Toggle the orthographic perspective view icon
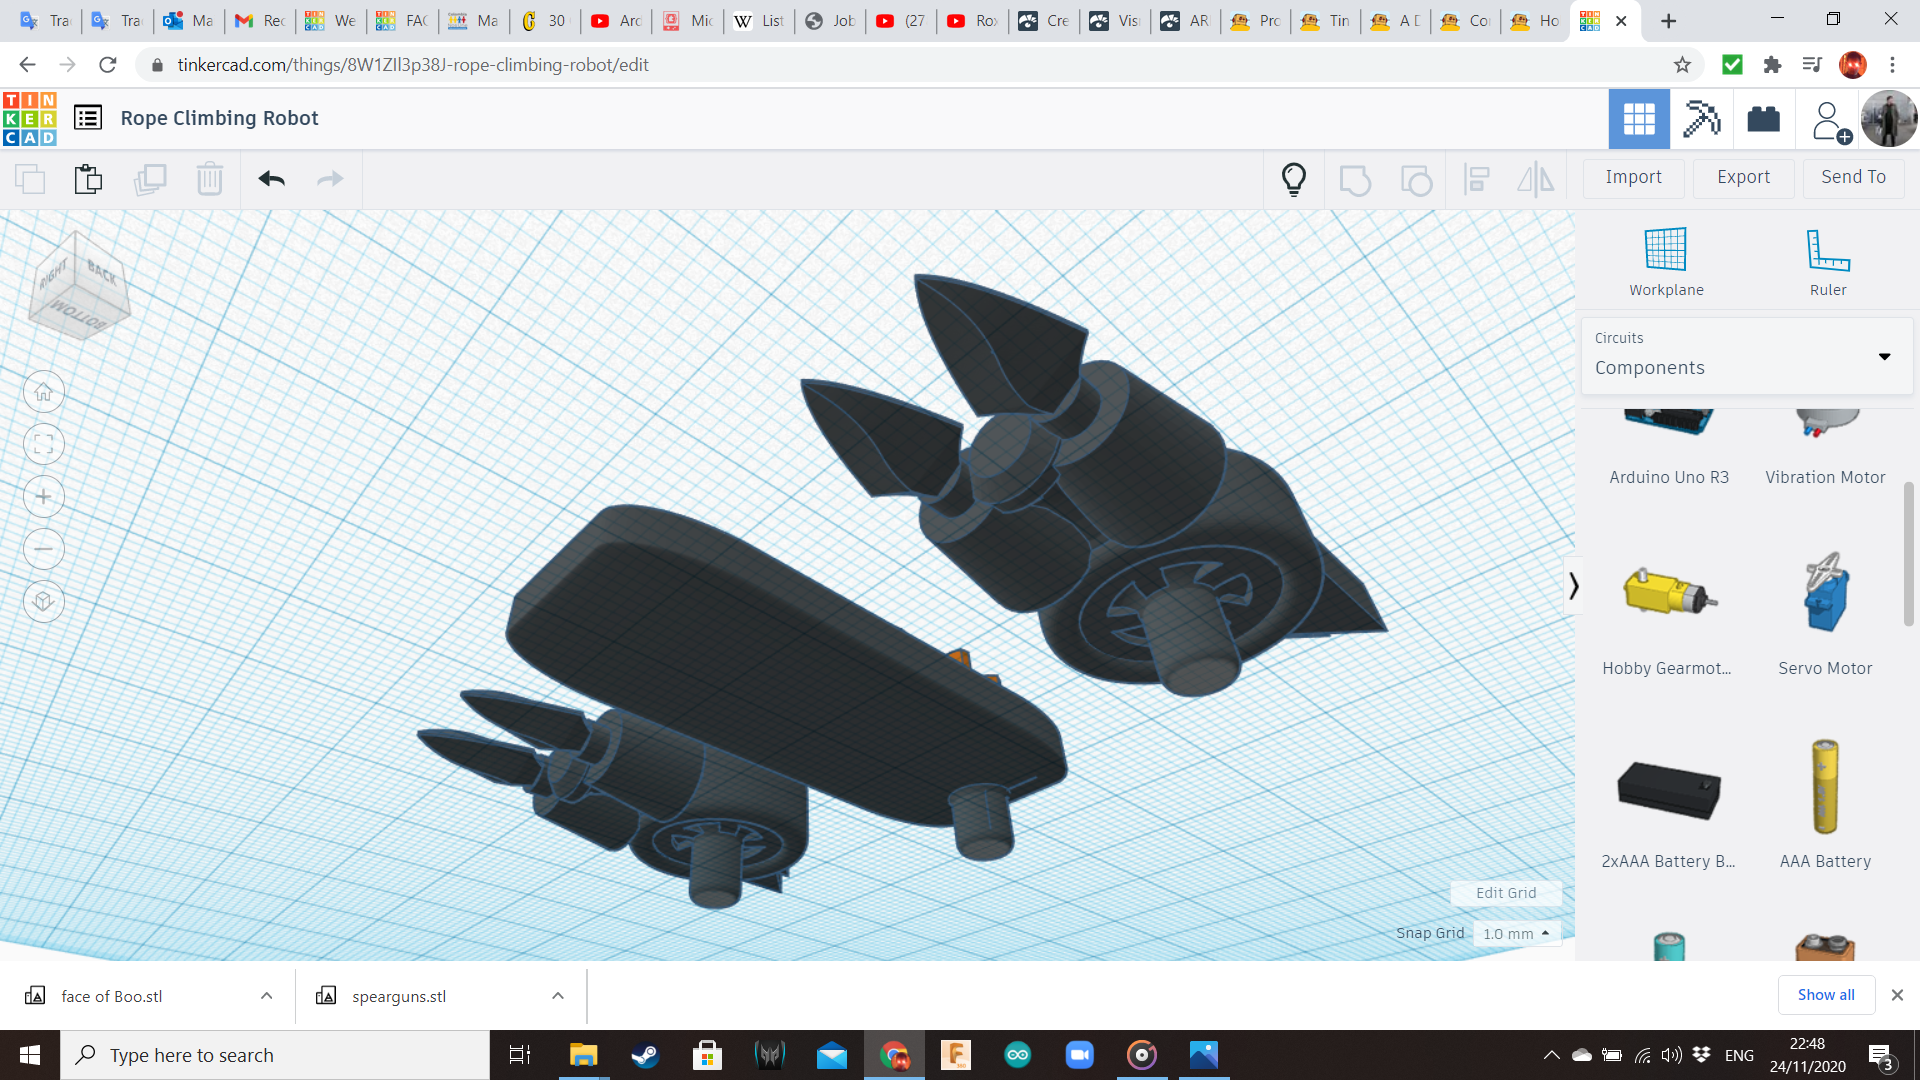The height and width of the screenshot is (1080, 1920). click(44, 601)
